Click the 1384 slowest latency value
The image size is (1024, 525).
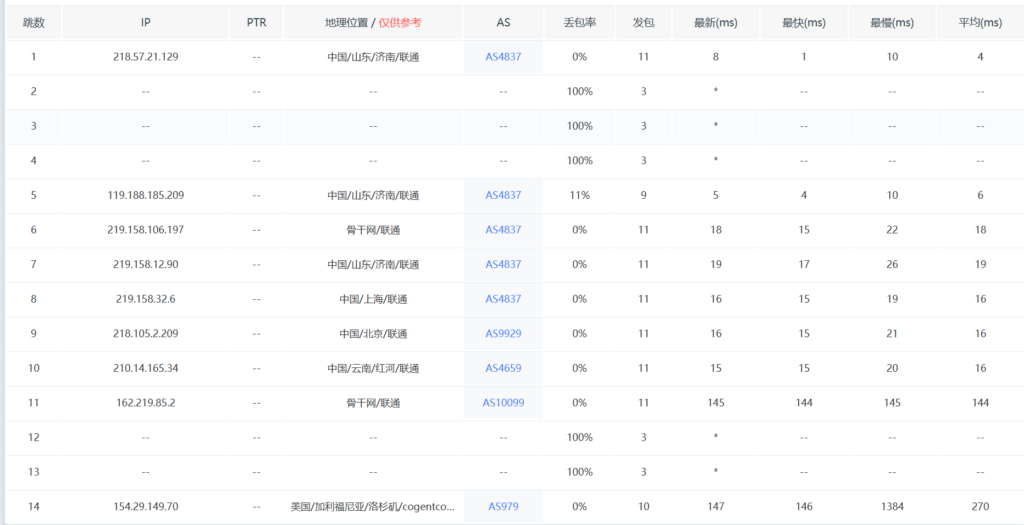point(891,507)
